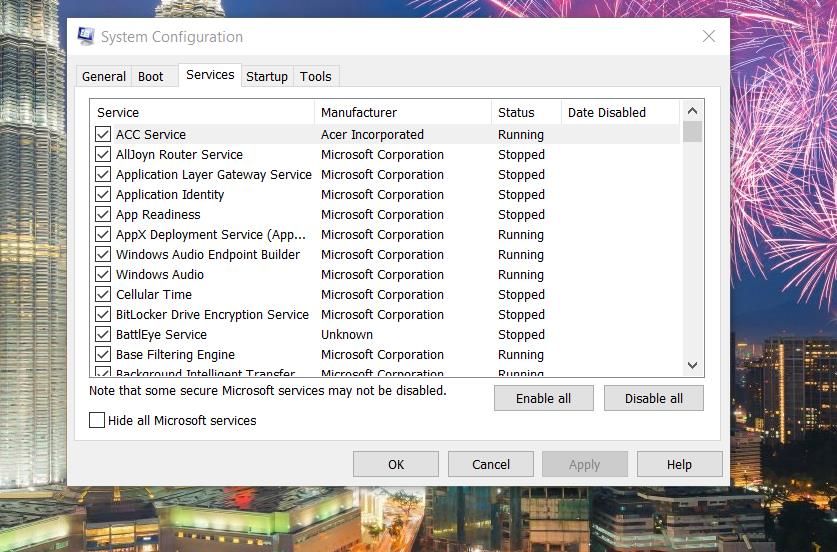Switch to the General tab
This screenshot has height=552, width=837.
[104, 76]
